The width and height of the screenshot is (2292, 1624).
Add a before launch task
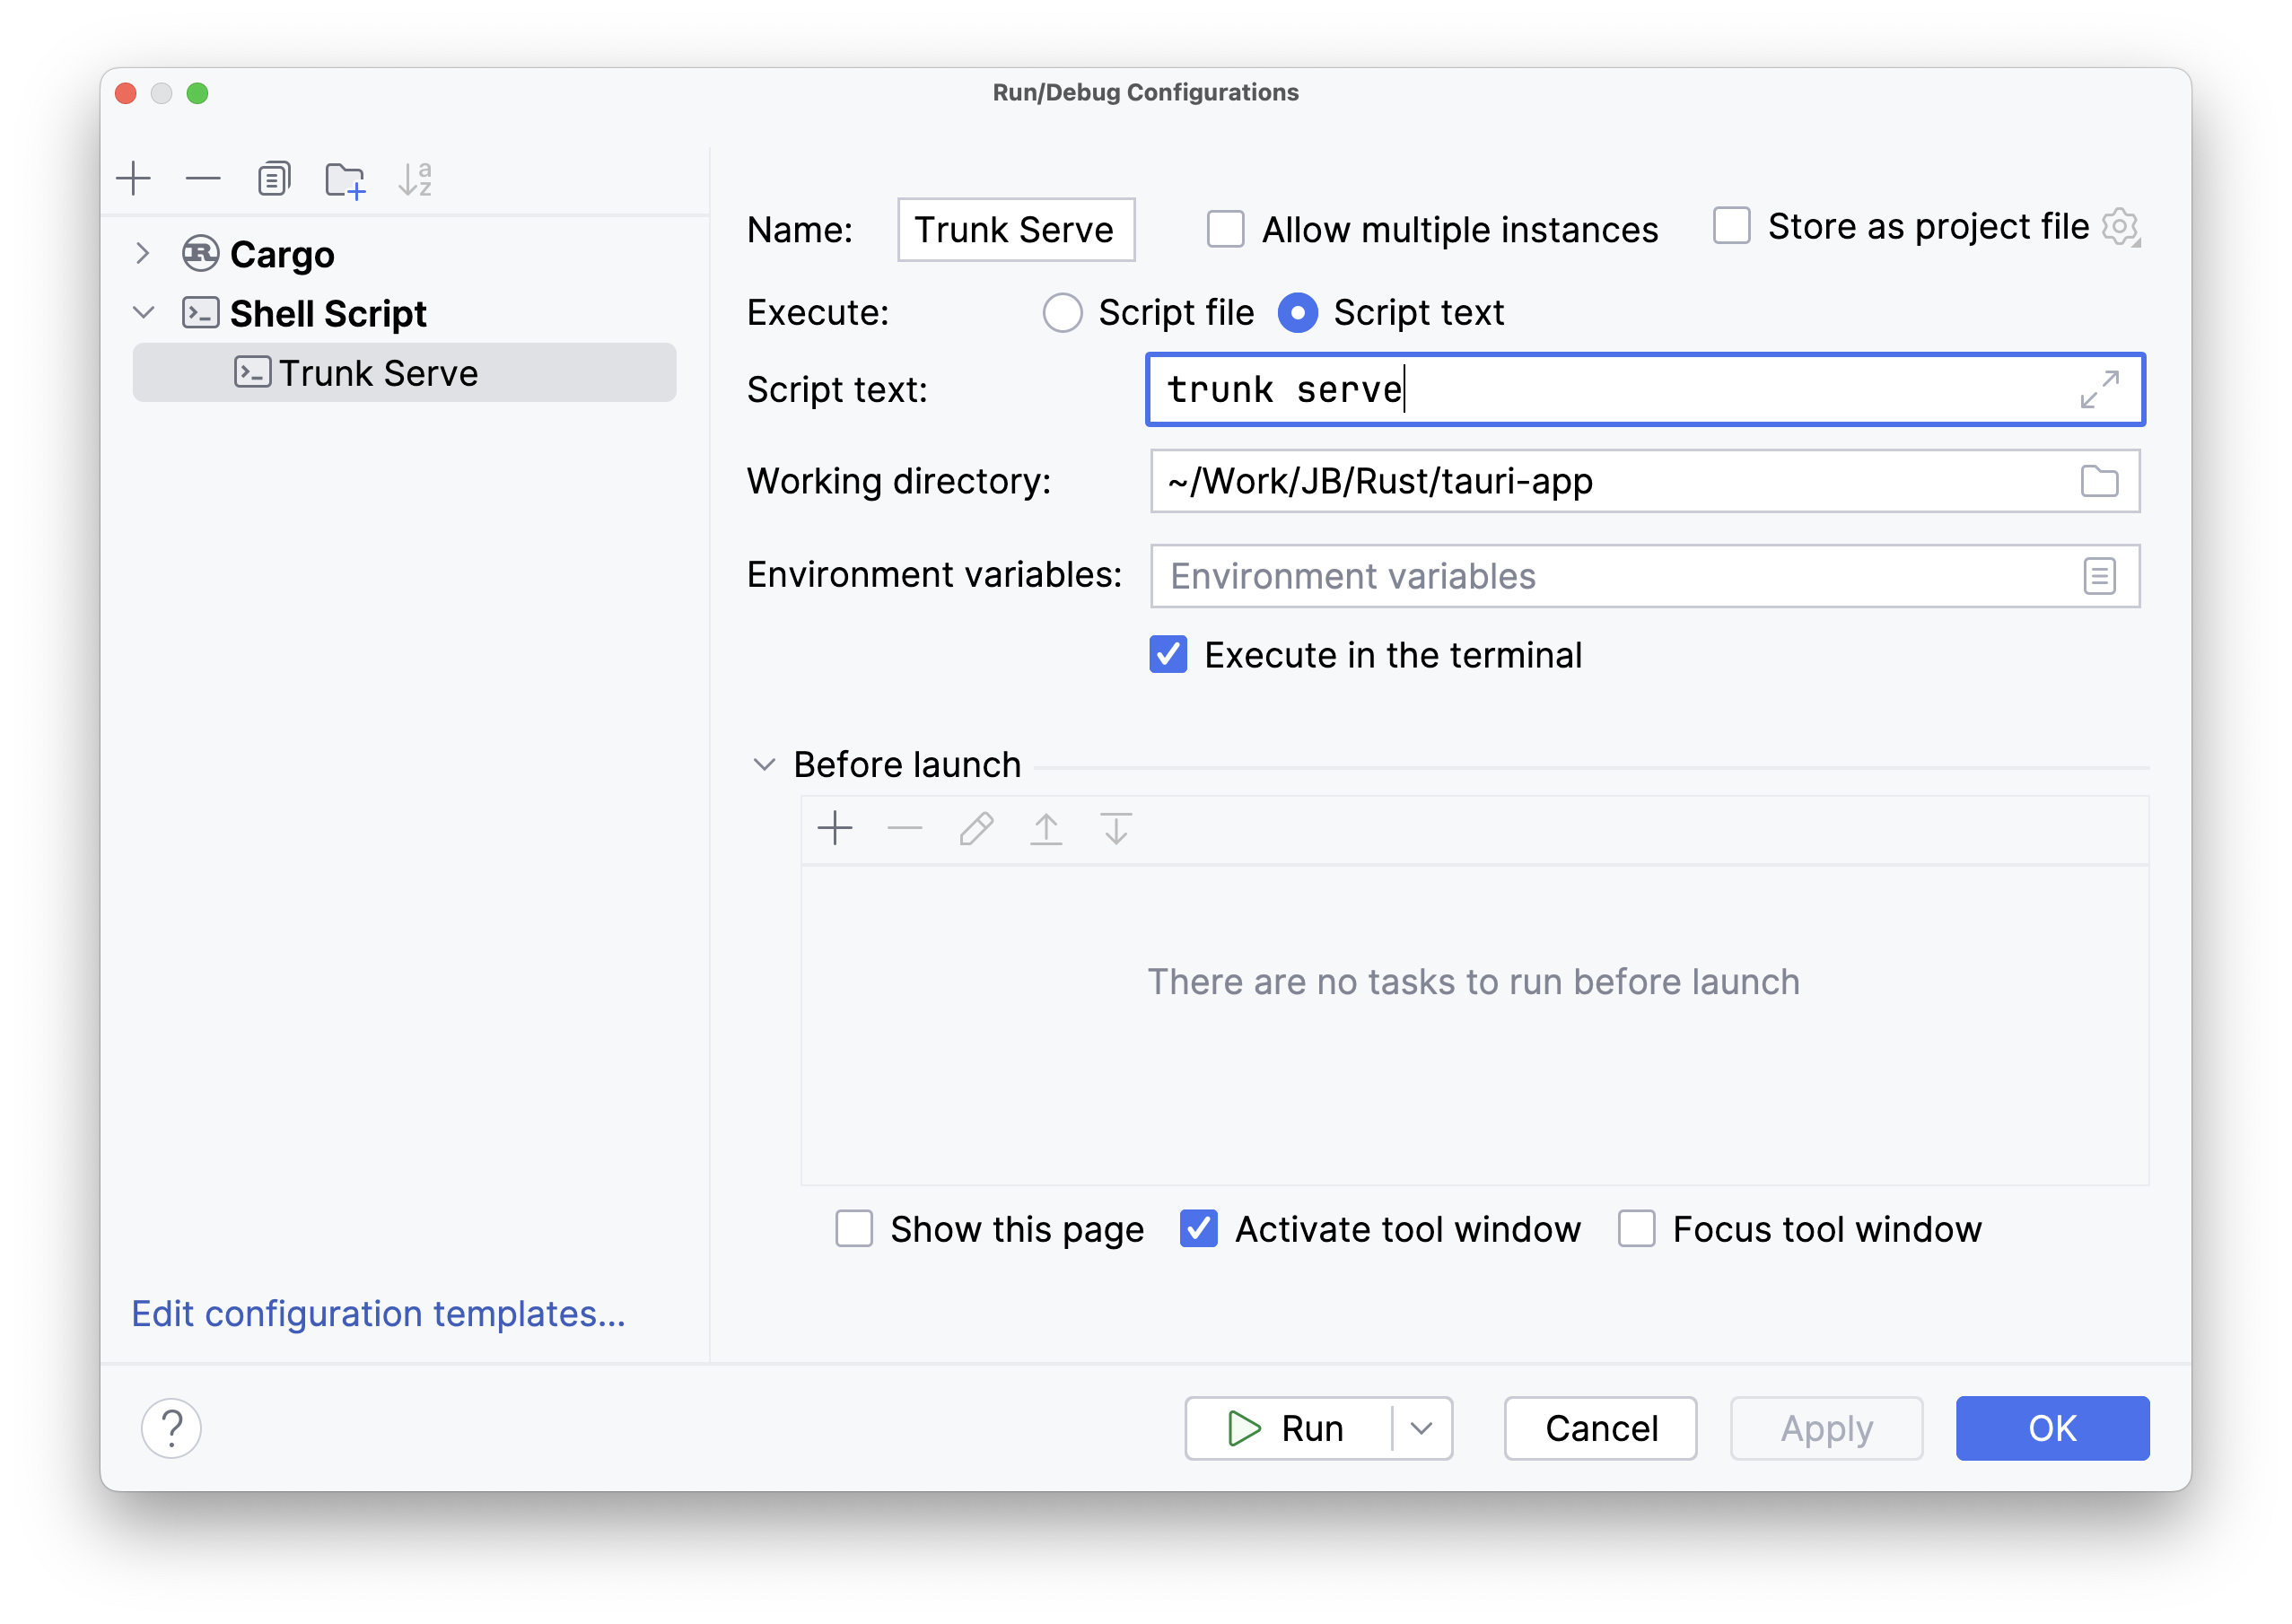(x=834, y=829)
